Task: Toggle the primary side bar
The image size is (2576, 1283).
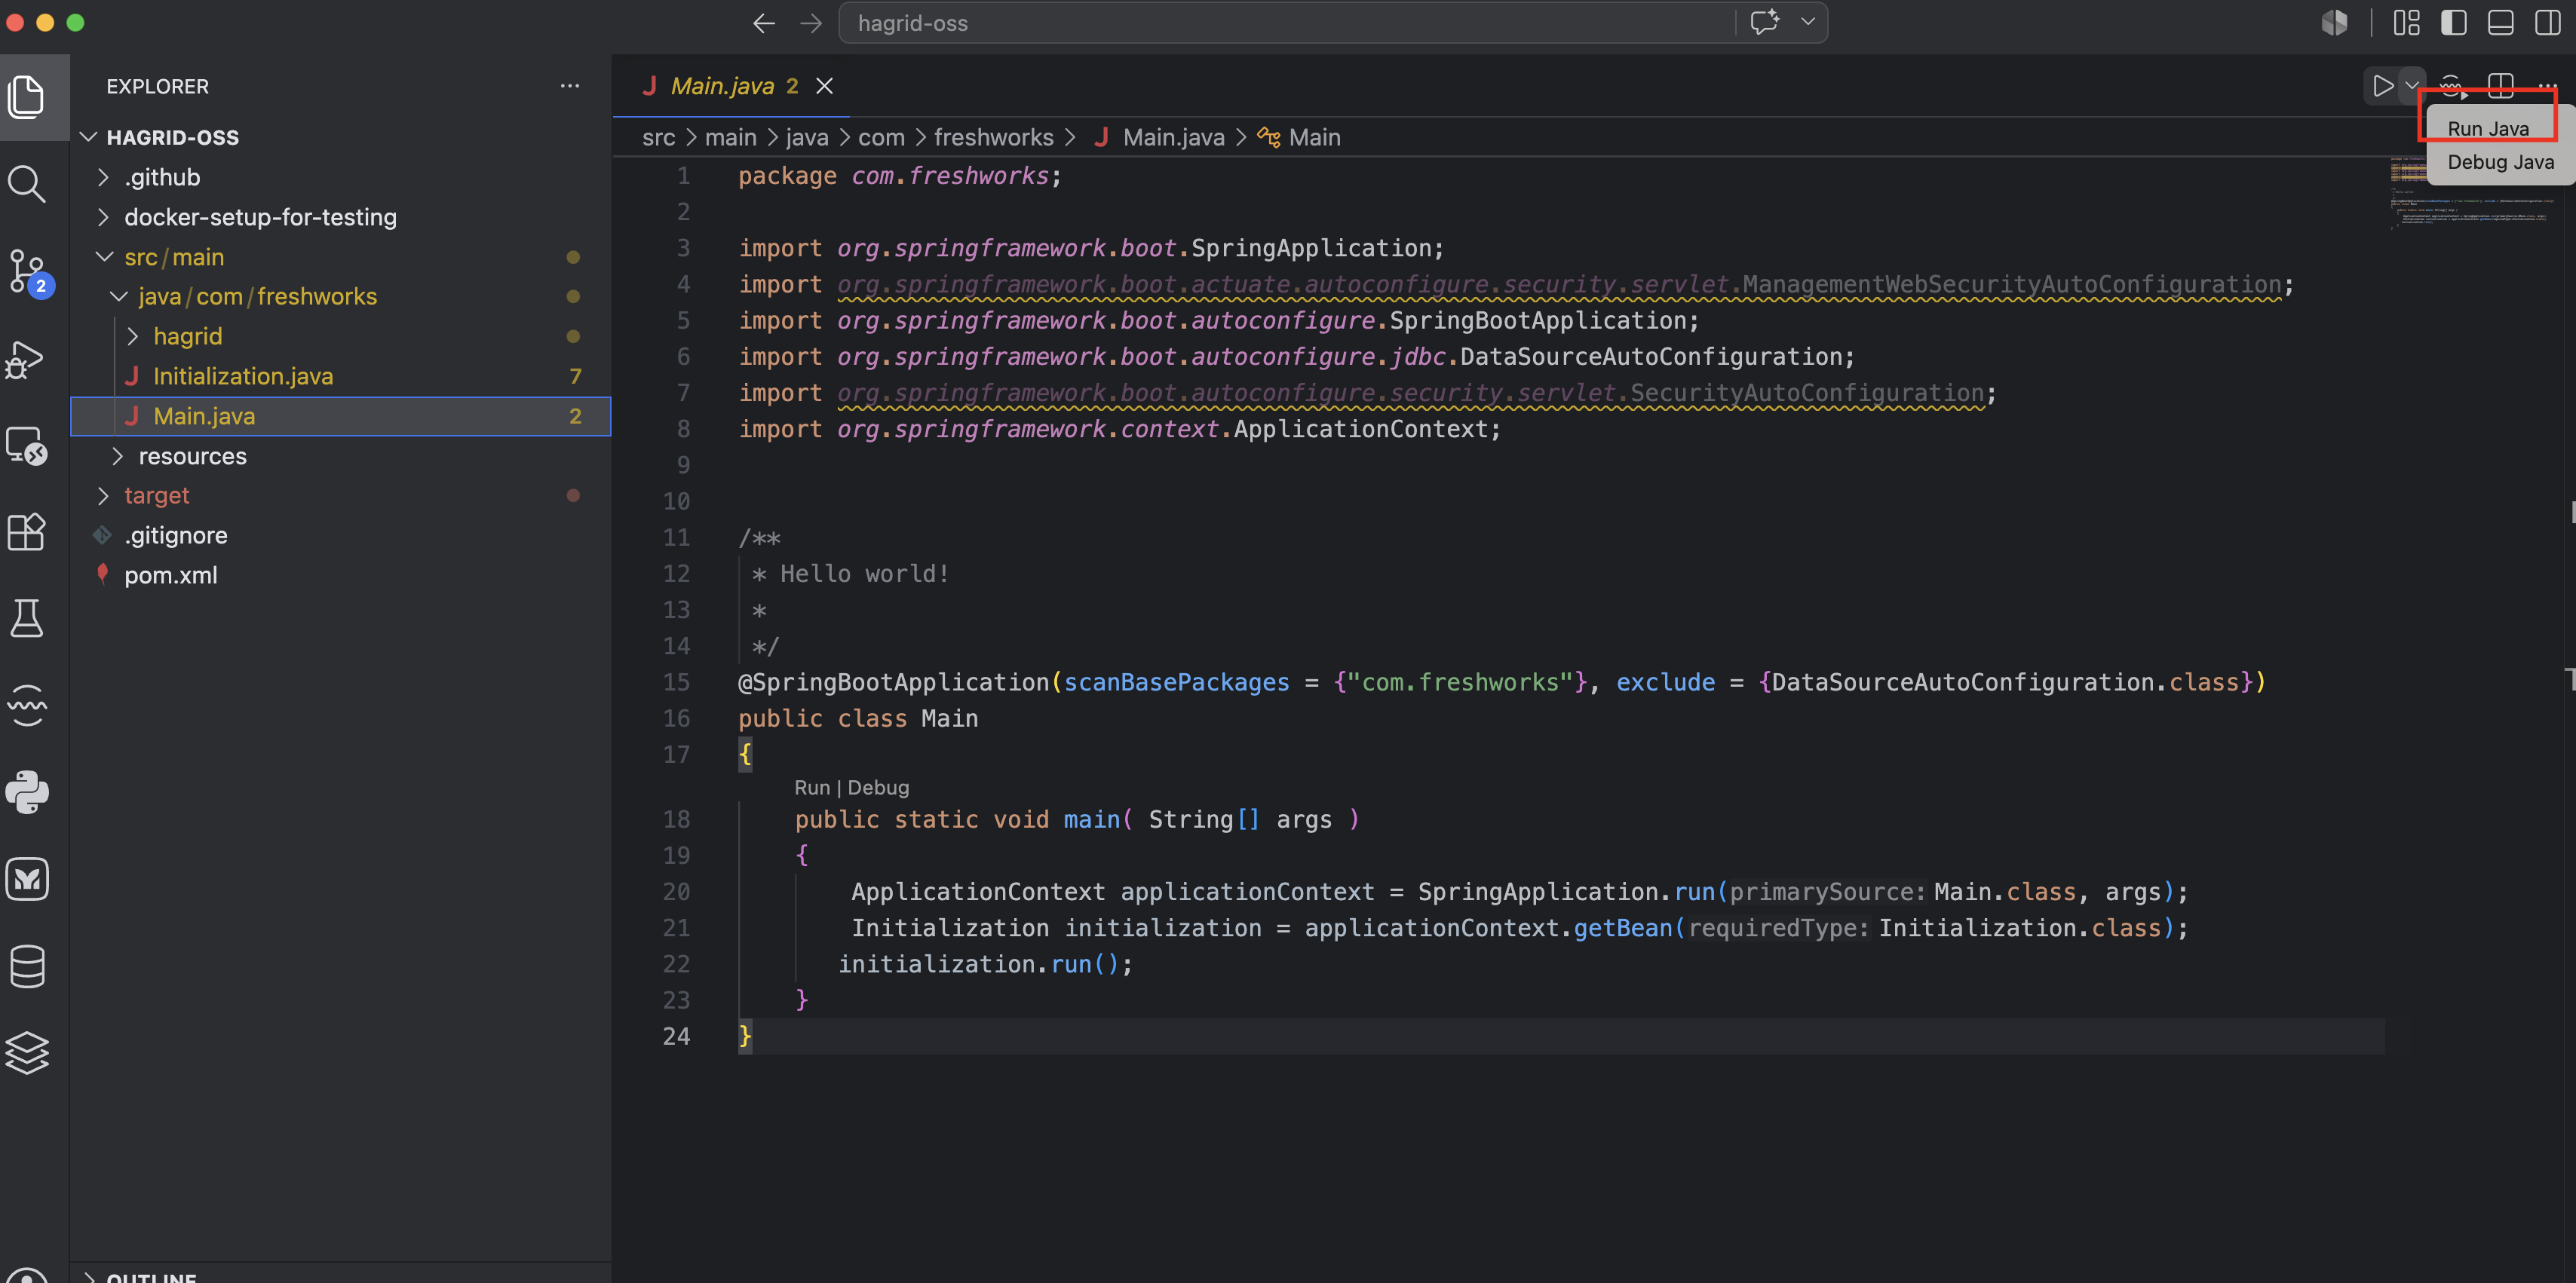Action: click(x=2453, y=23)
